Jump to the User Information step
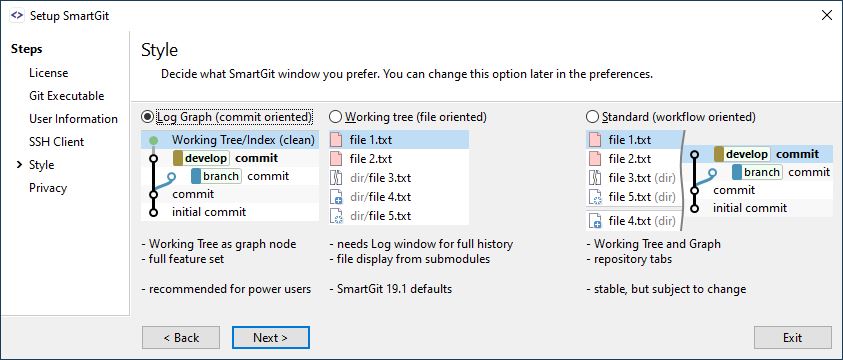 (74, 119)
